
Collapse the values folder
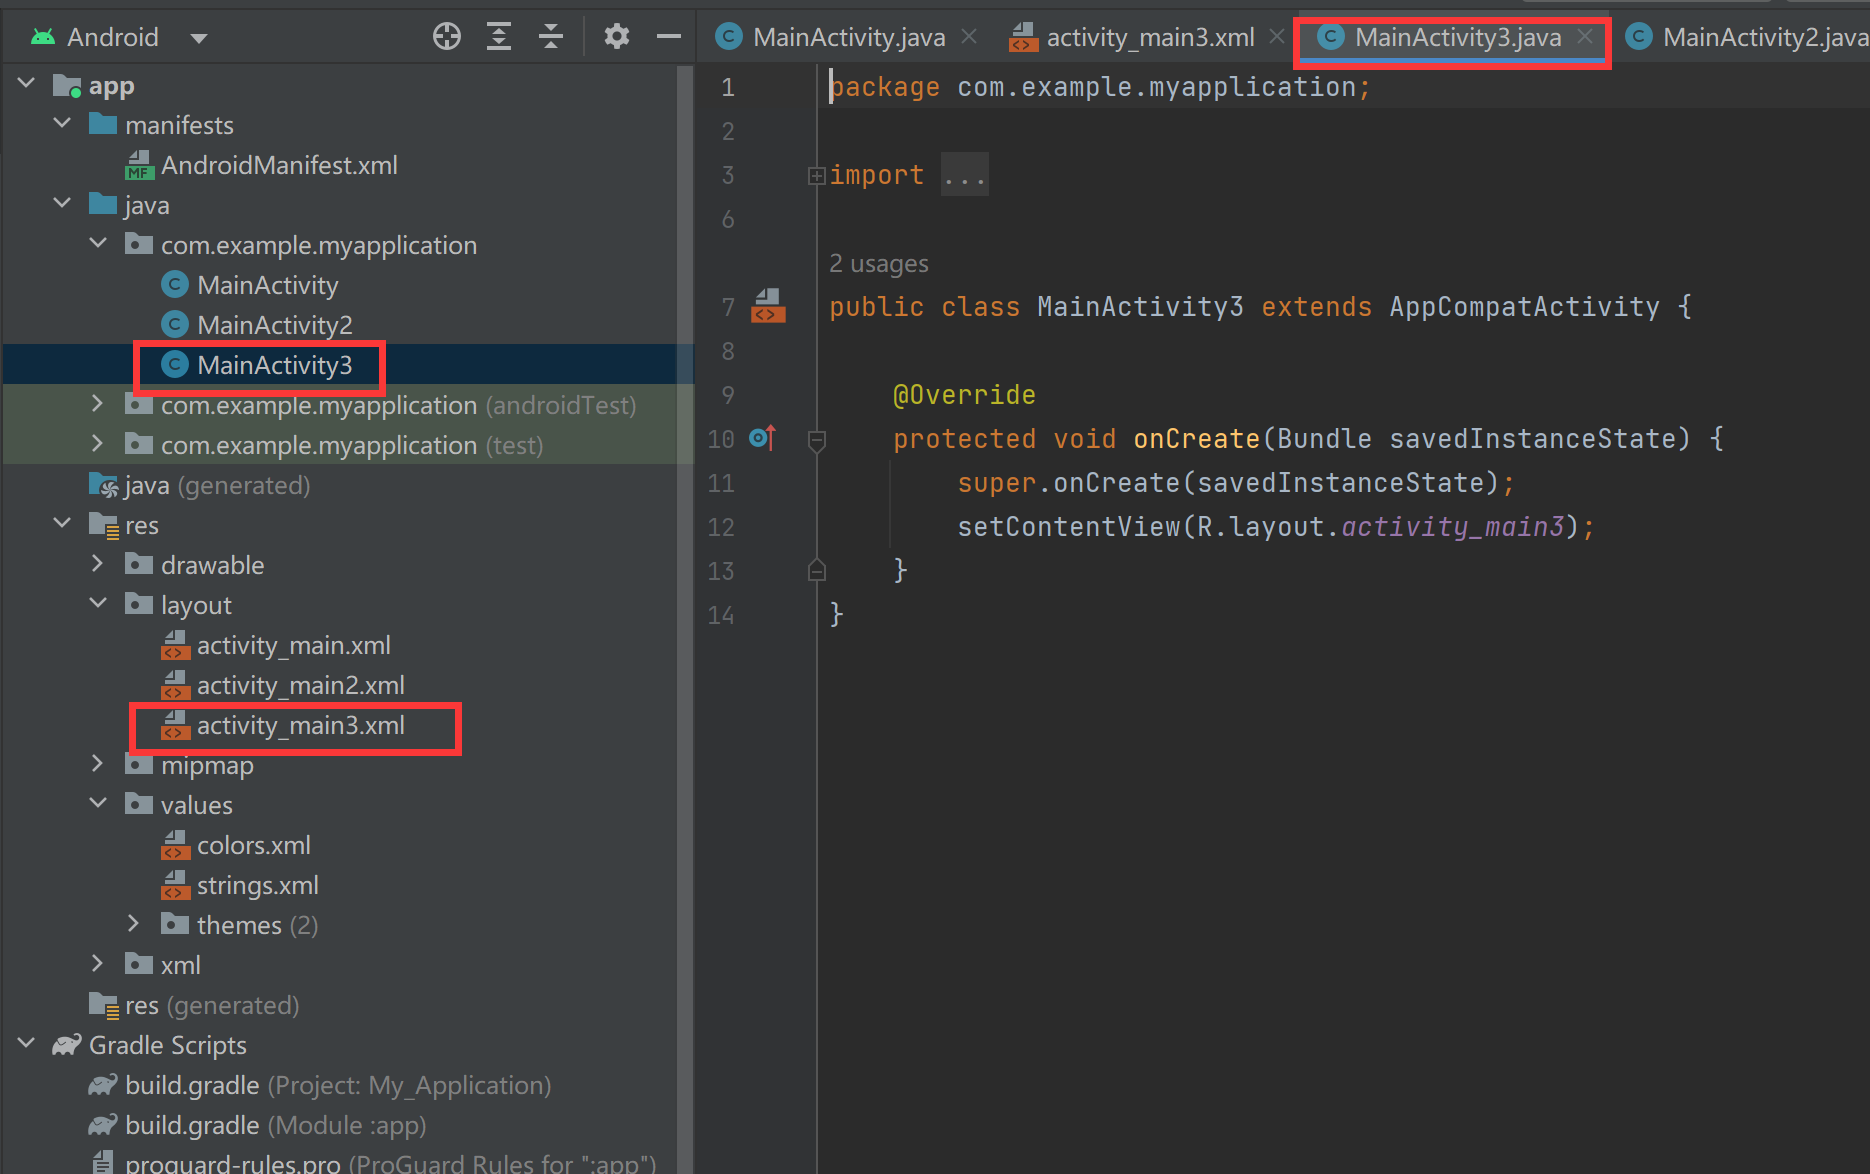coord(98,804)
